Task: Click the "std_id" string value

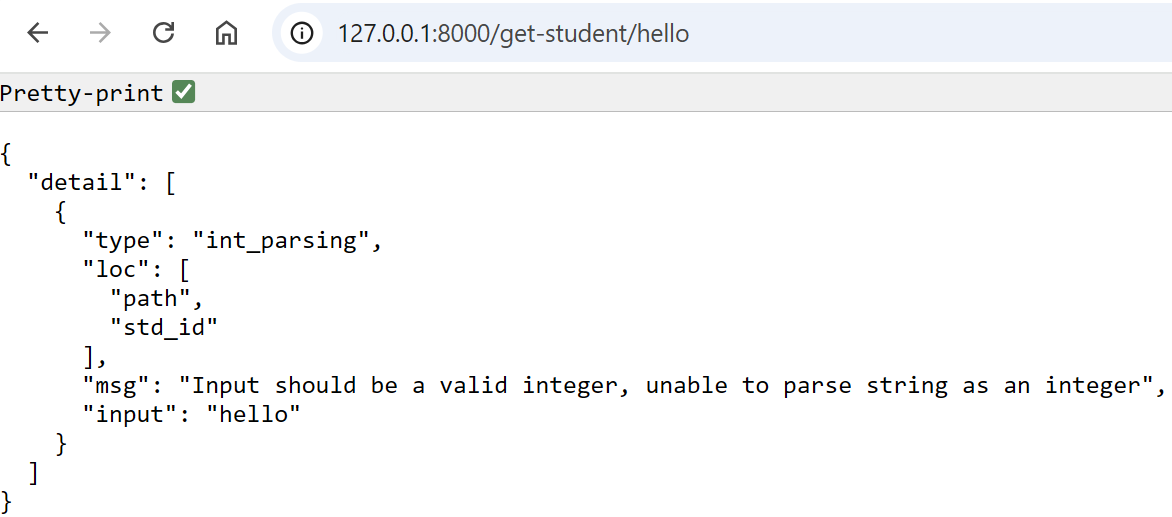Action: click(164, 327)
